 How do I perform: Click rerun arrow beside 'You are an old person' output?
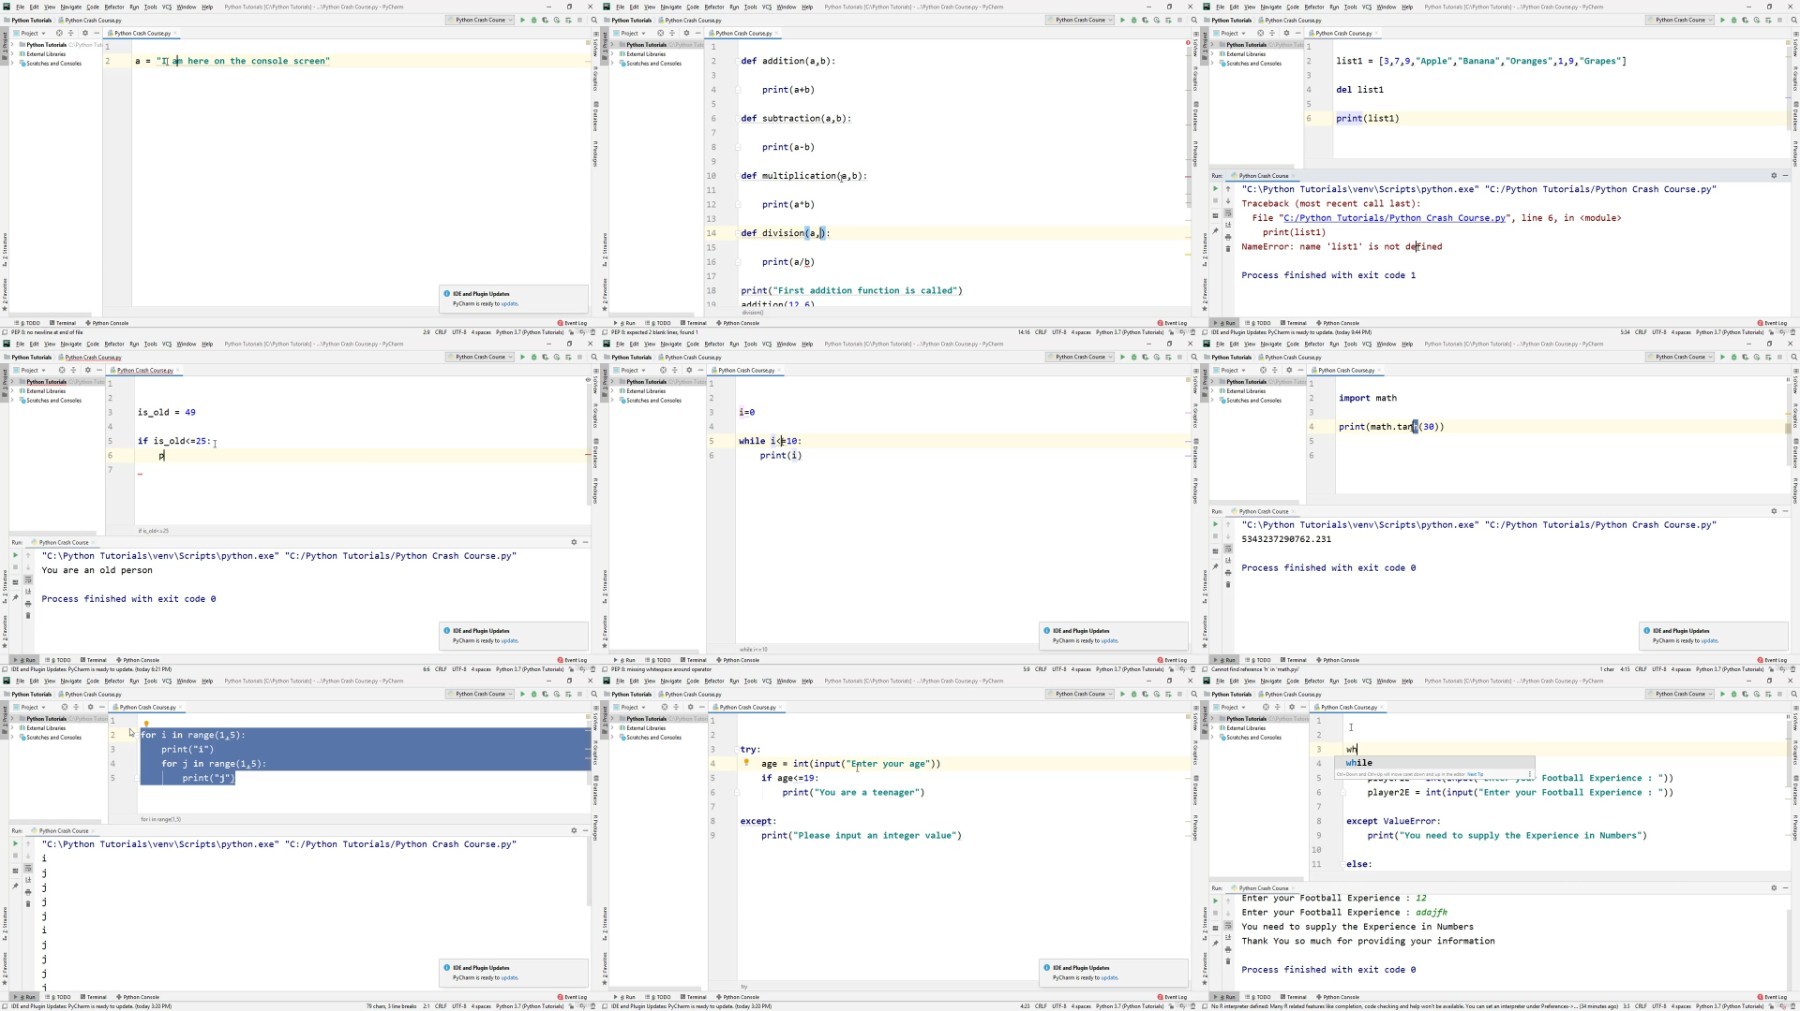coord(15,555)
